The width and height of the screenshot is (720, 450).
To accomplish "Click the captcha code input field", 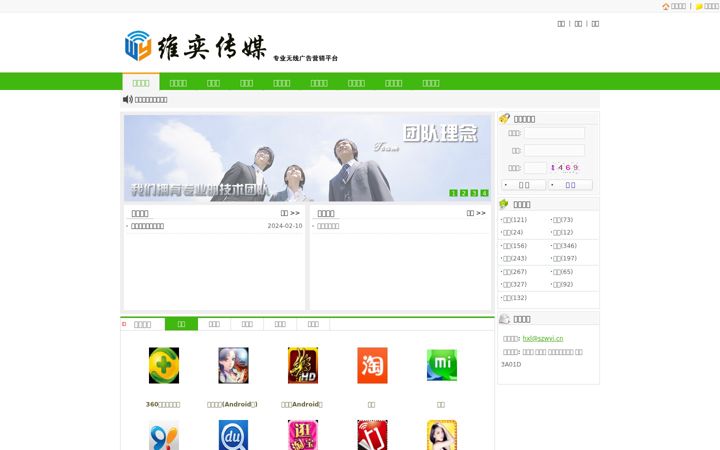I will 535,168.
